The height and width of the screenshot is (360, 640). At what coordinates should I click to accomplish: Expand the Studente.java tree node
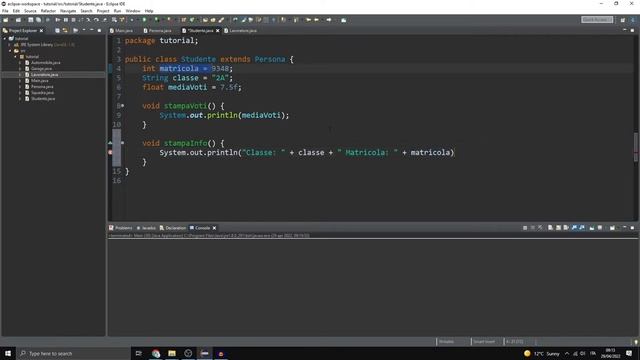click(20, 99)
